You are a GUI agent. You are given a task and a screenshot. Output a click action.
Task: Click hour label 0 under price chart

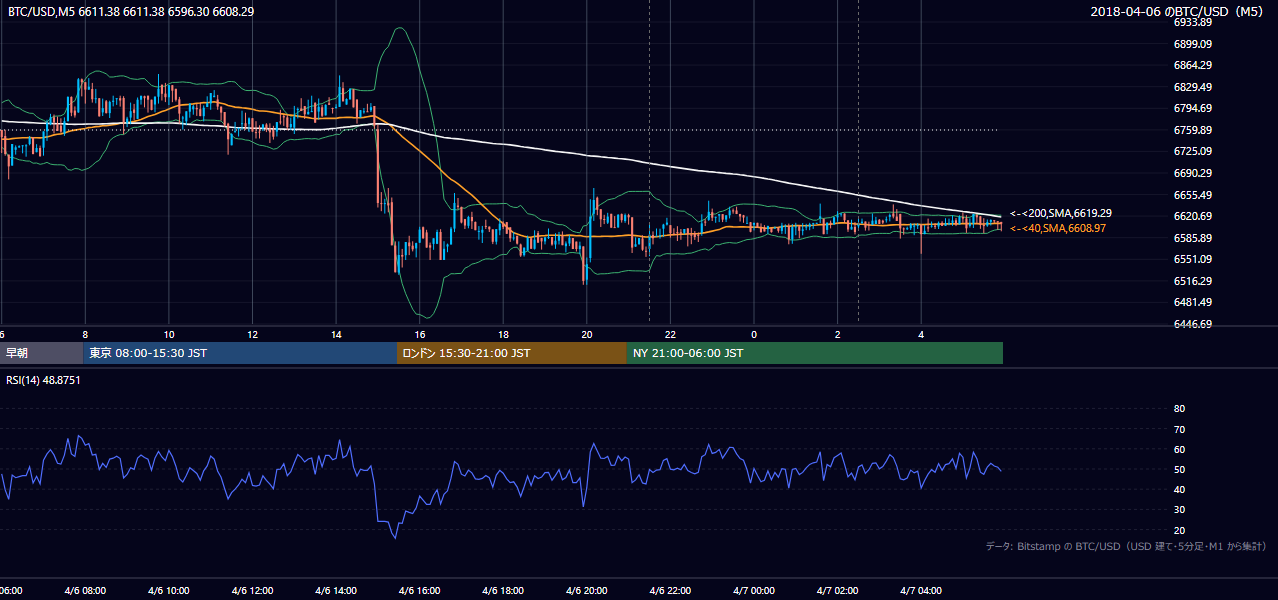[754, 334]
